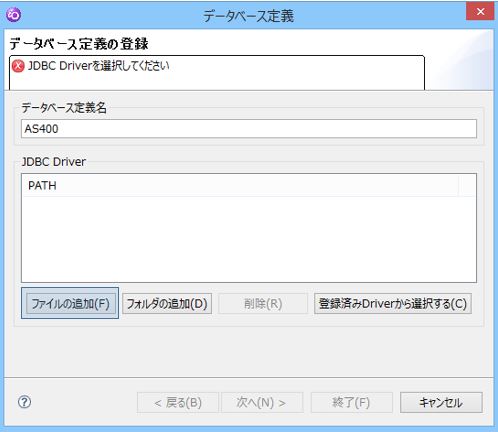Click the PATH column header
The height and width of the screenshot is (432, 498).
240,185
